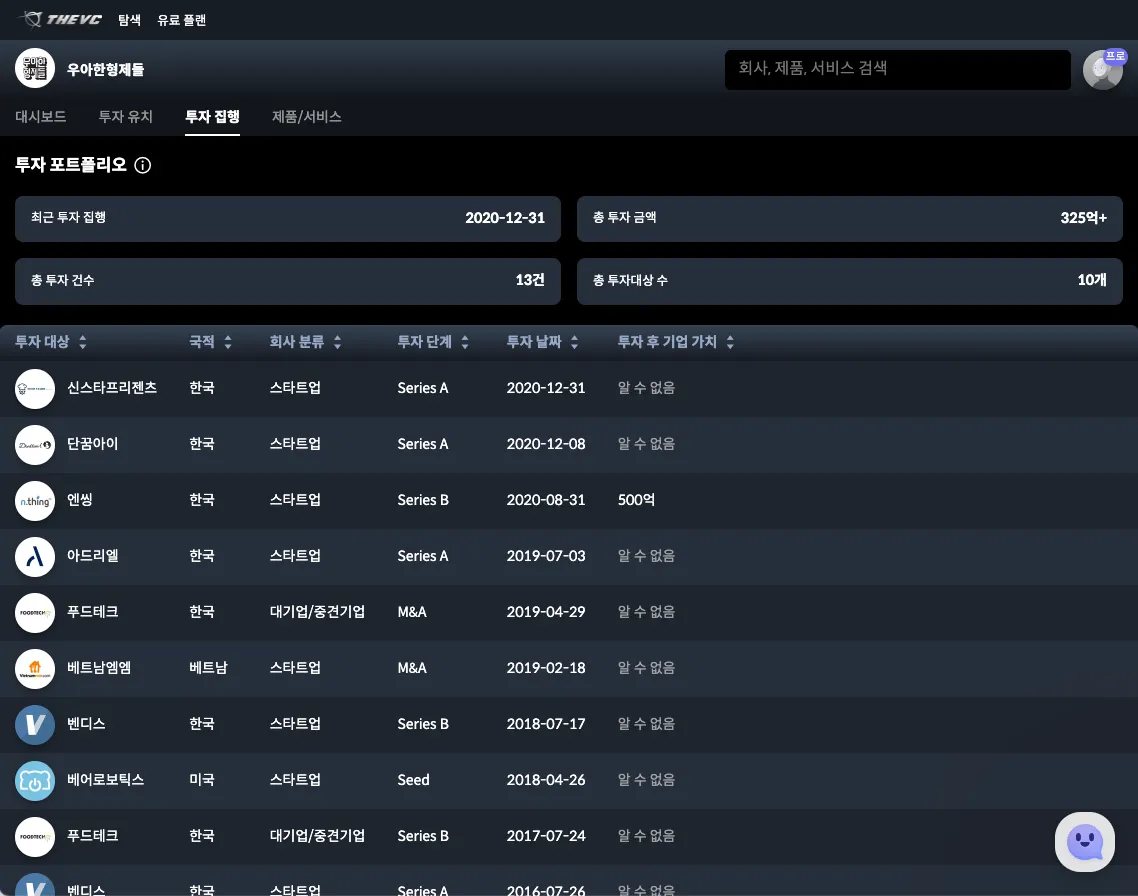
Task: Open 신스타프리젠츠 company logo
Action: click(35, 389)
